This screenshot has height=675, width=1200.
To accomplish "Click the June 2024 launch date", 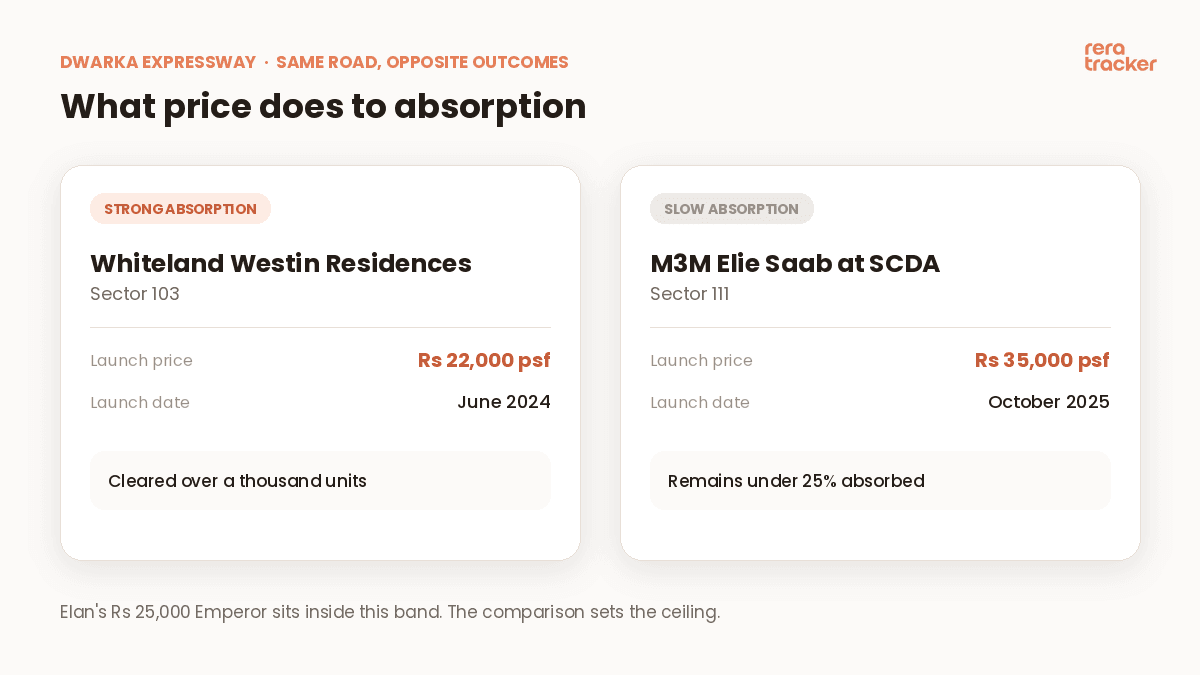I will (504, 402).
